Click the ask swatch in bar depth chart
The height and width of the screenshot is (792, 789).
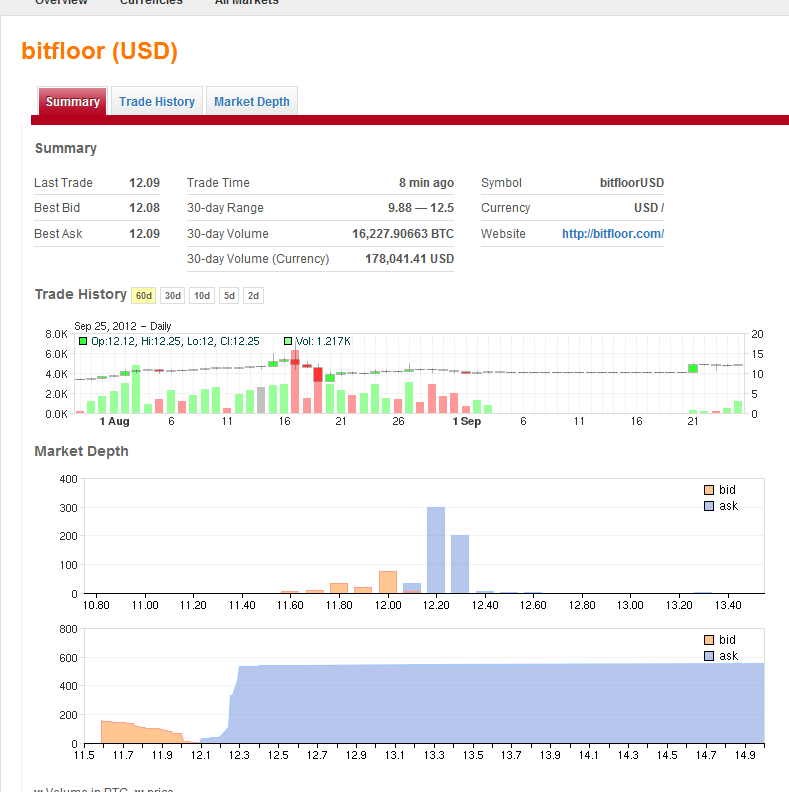[709, 506]
